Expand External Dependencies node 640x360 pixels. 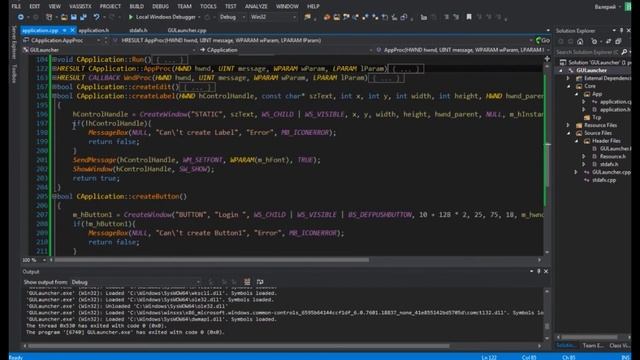[x=569, y=78]
